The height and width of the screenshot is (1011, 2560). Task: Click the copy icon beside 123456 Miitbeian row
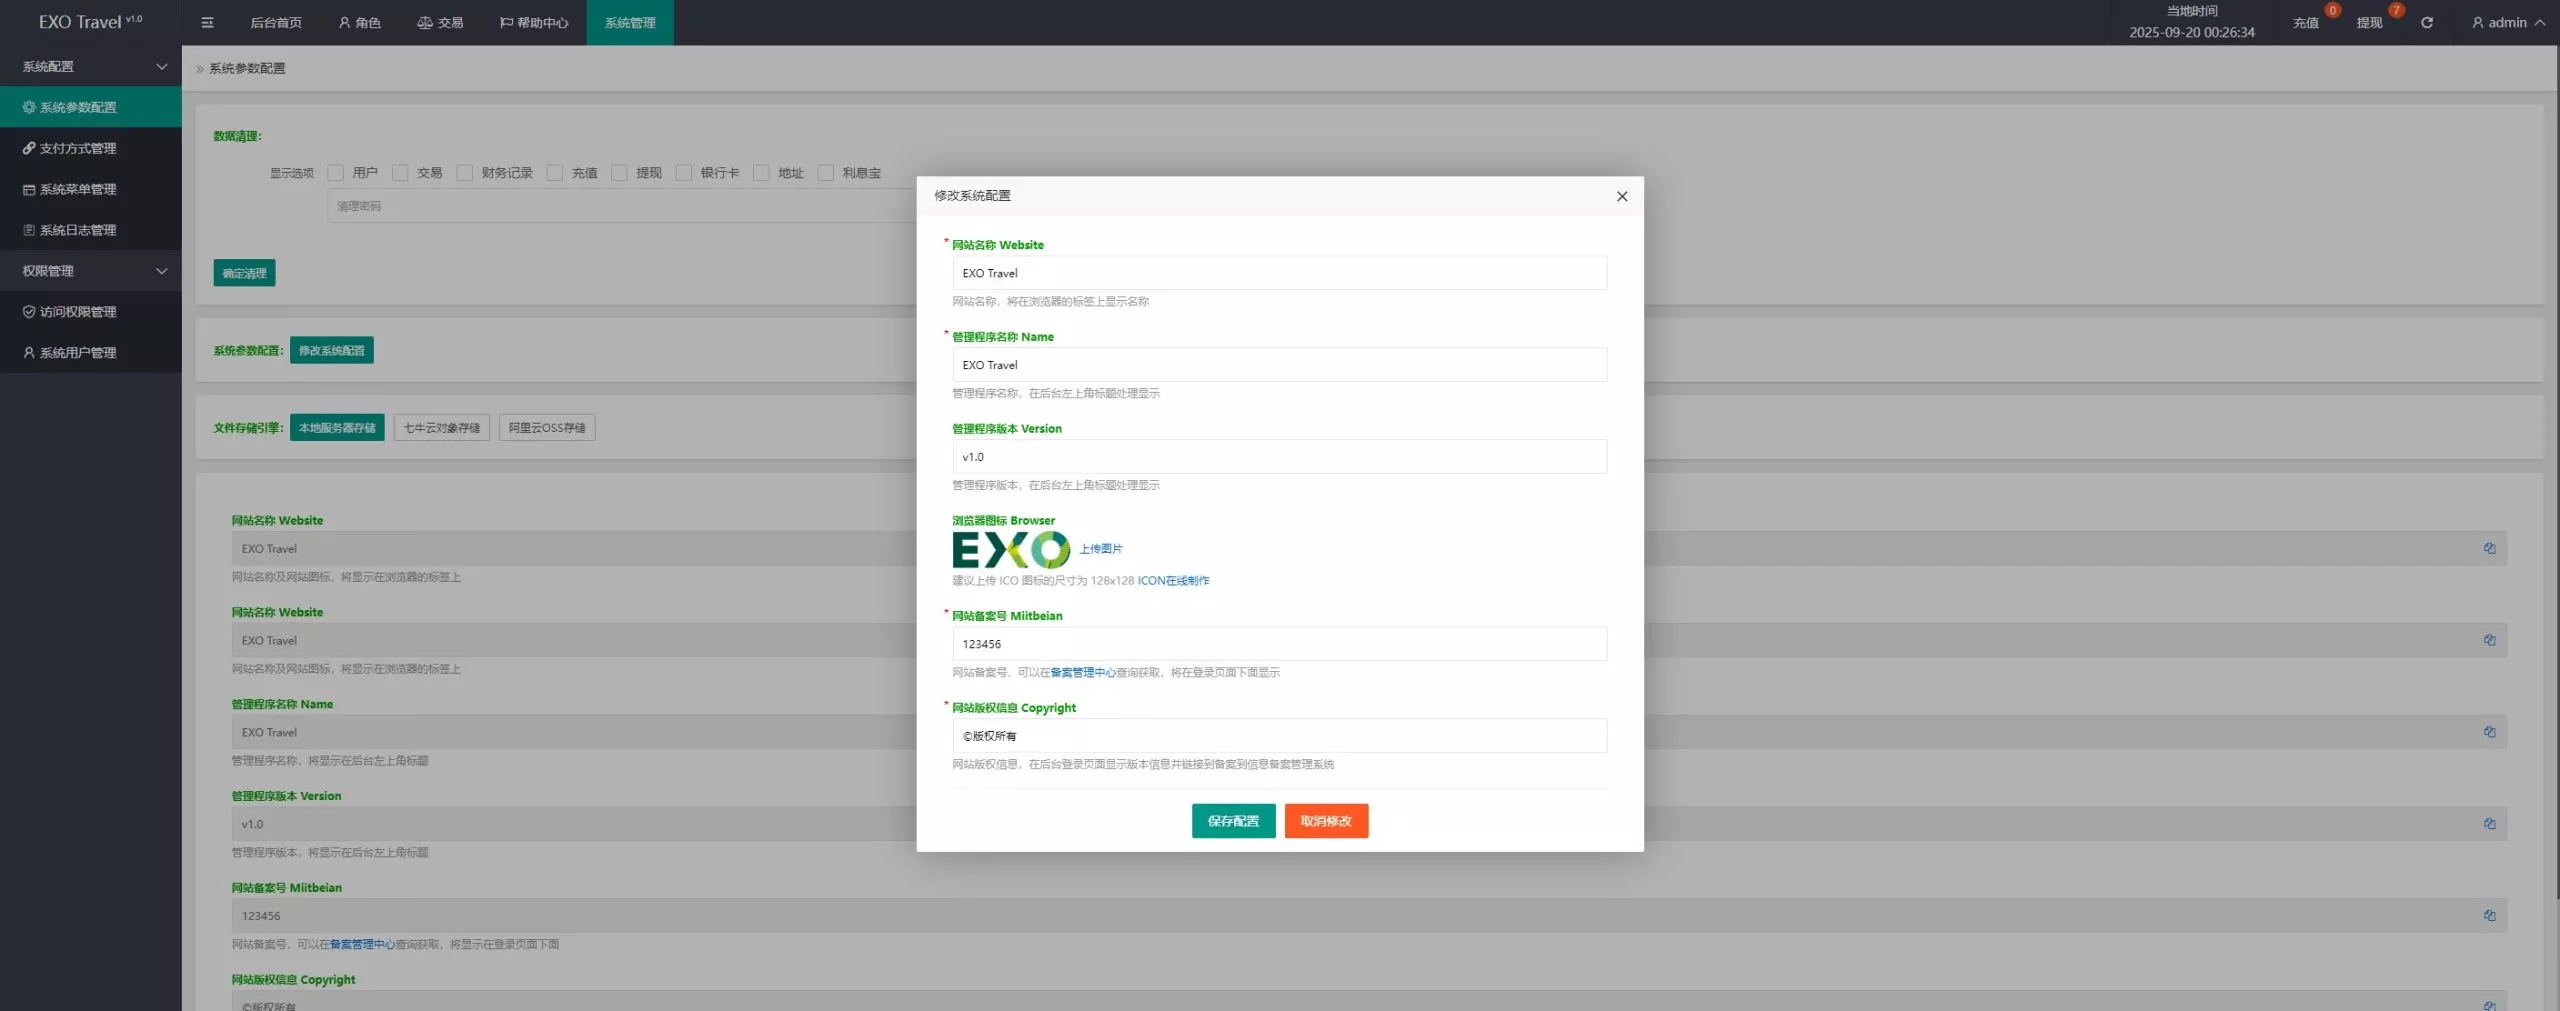click(2489, 916)
